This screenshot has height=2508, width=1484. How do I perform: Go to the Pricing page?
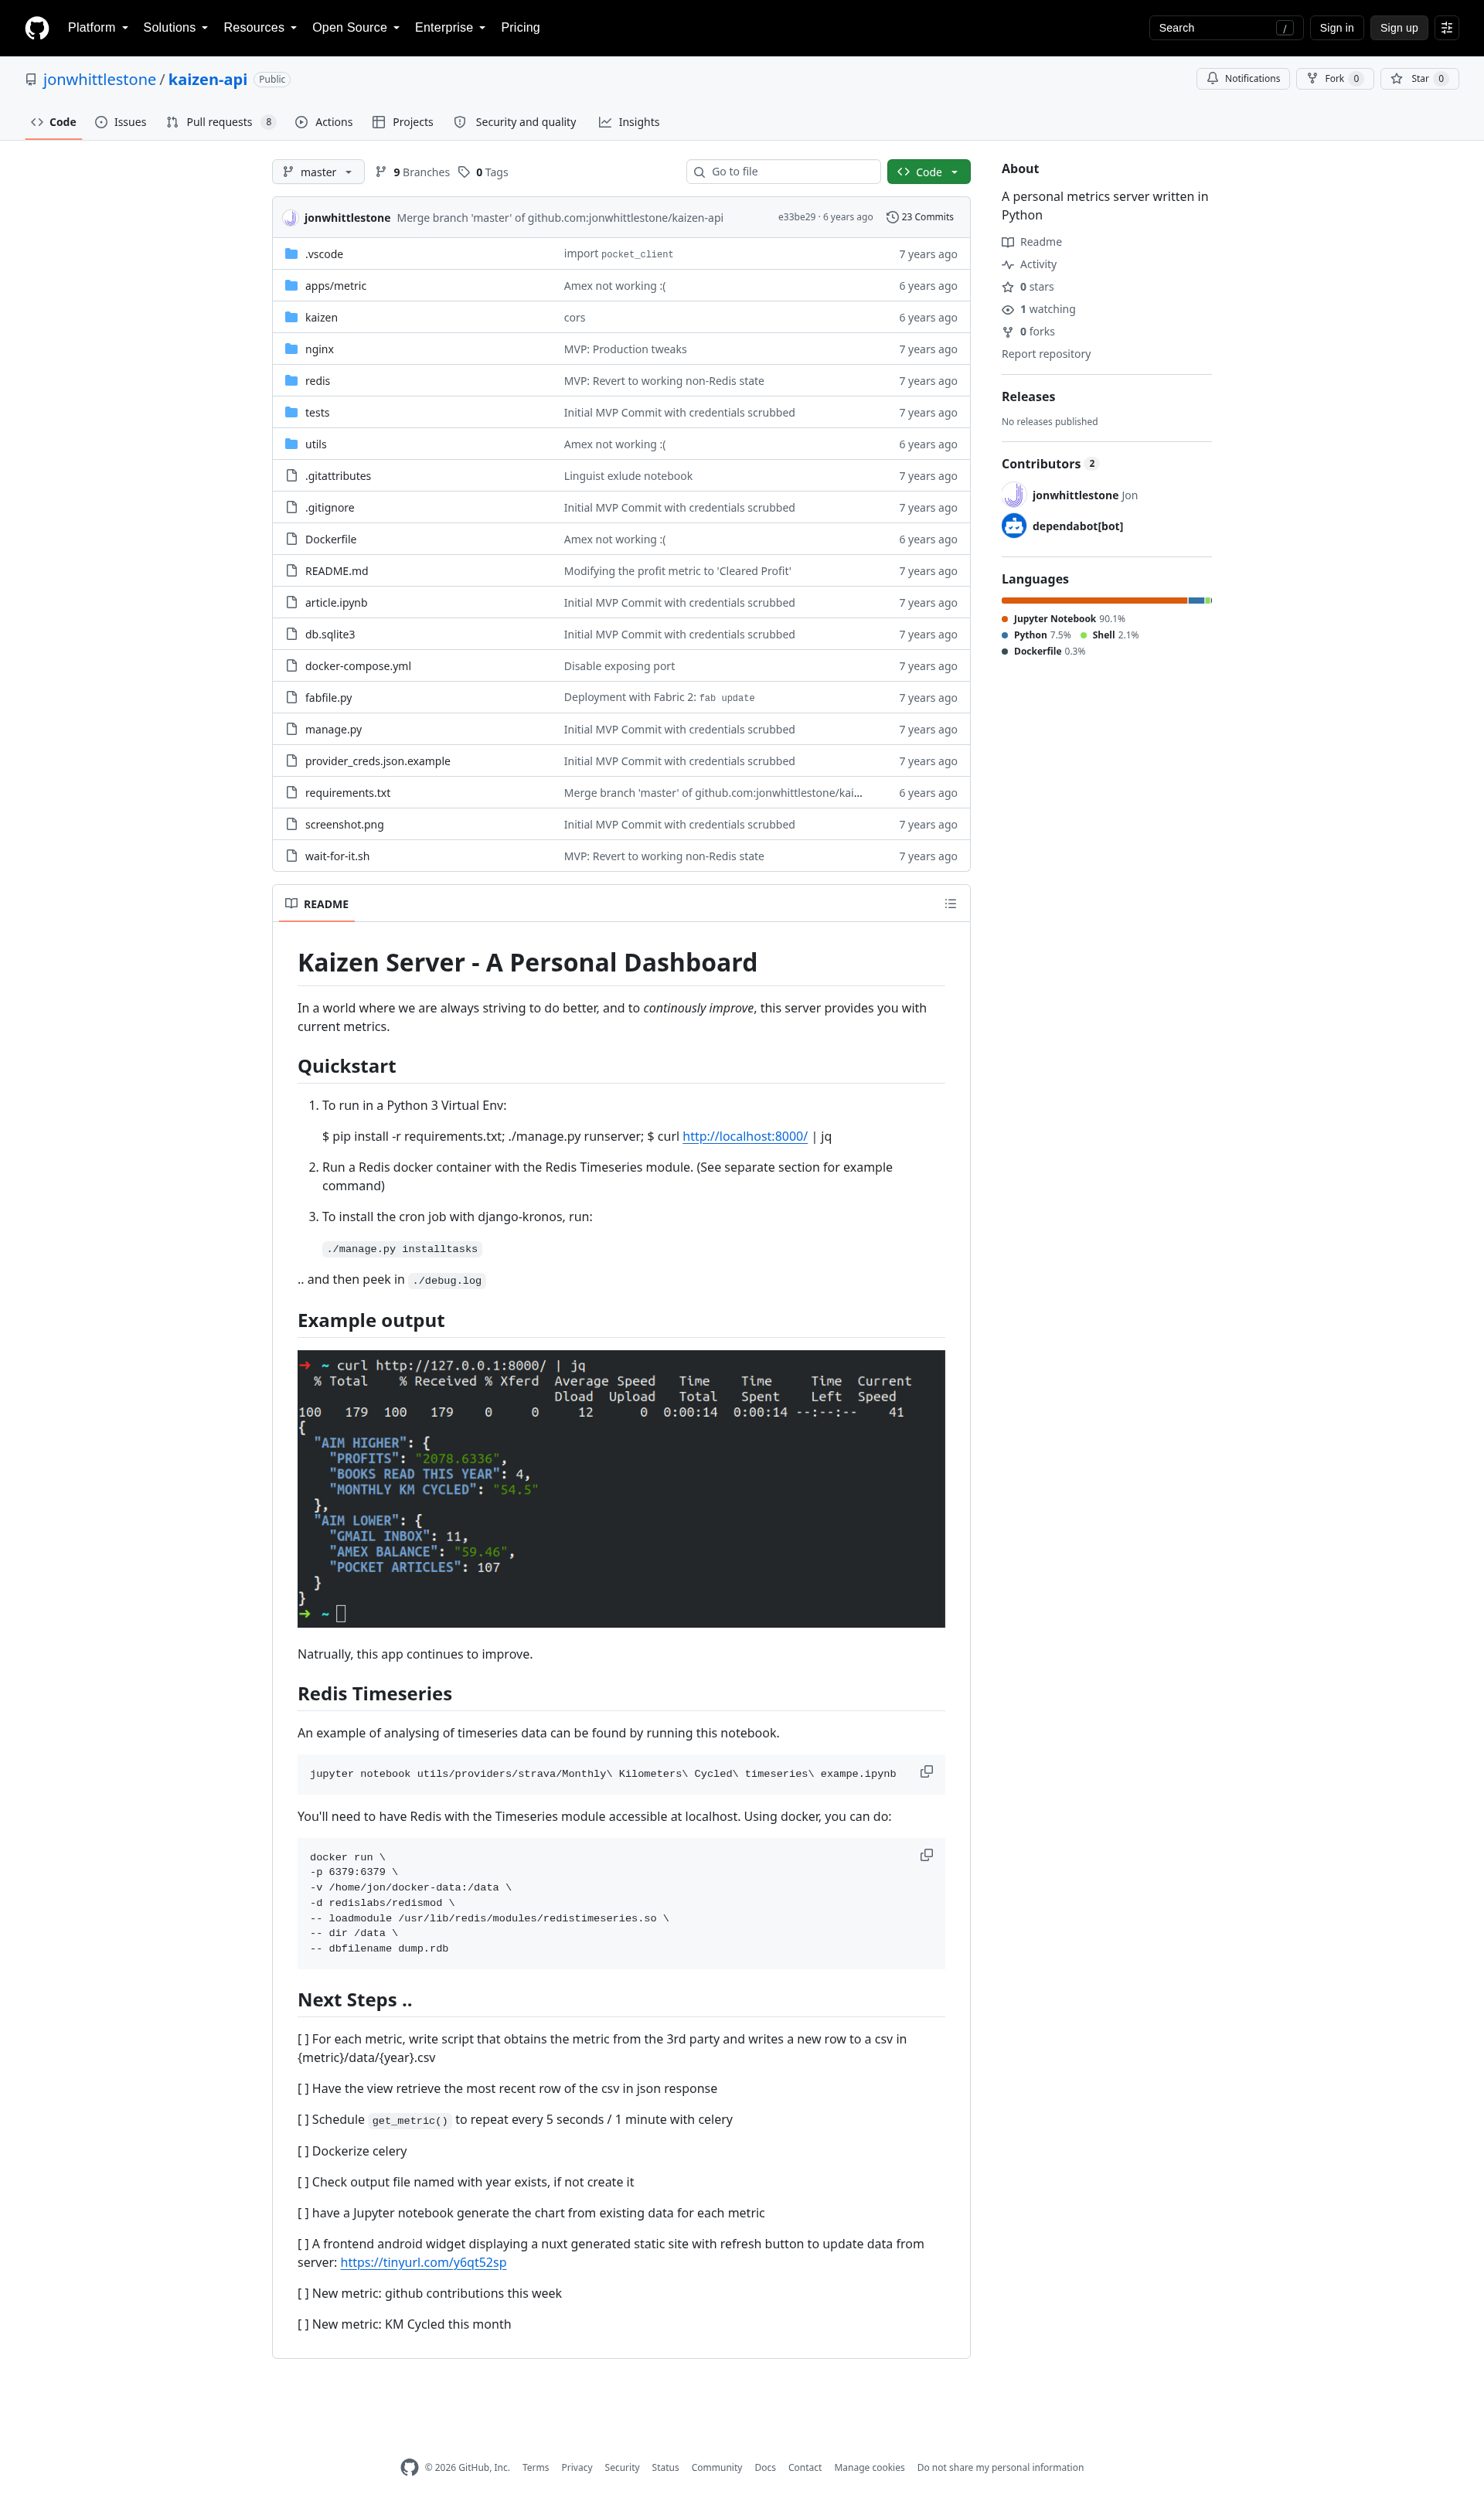tap(520, 28)
